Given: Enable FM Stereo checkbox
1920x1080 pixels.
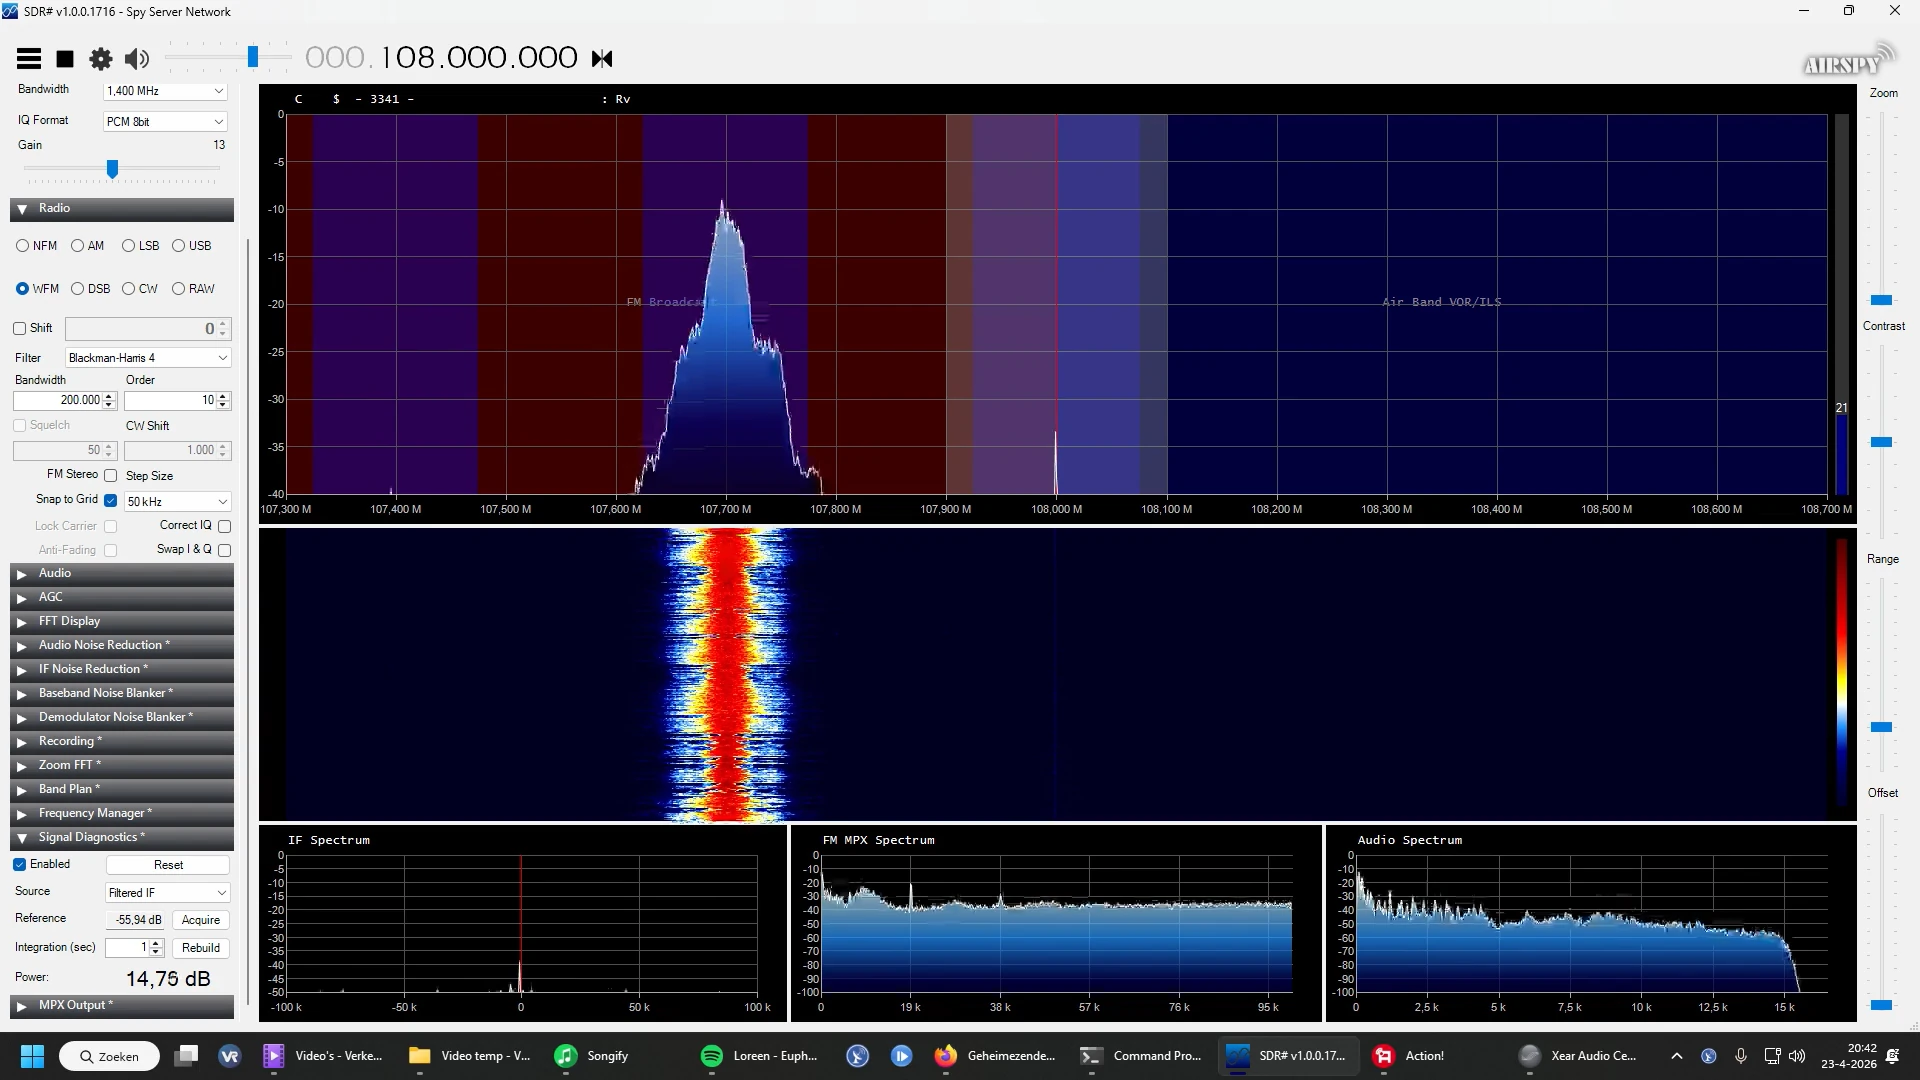Looking at the screenshot, I should (111, 476).
